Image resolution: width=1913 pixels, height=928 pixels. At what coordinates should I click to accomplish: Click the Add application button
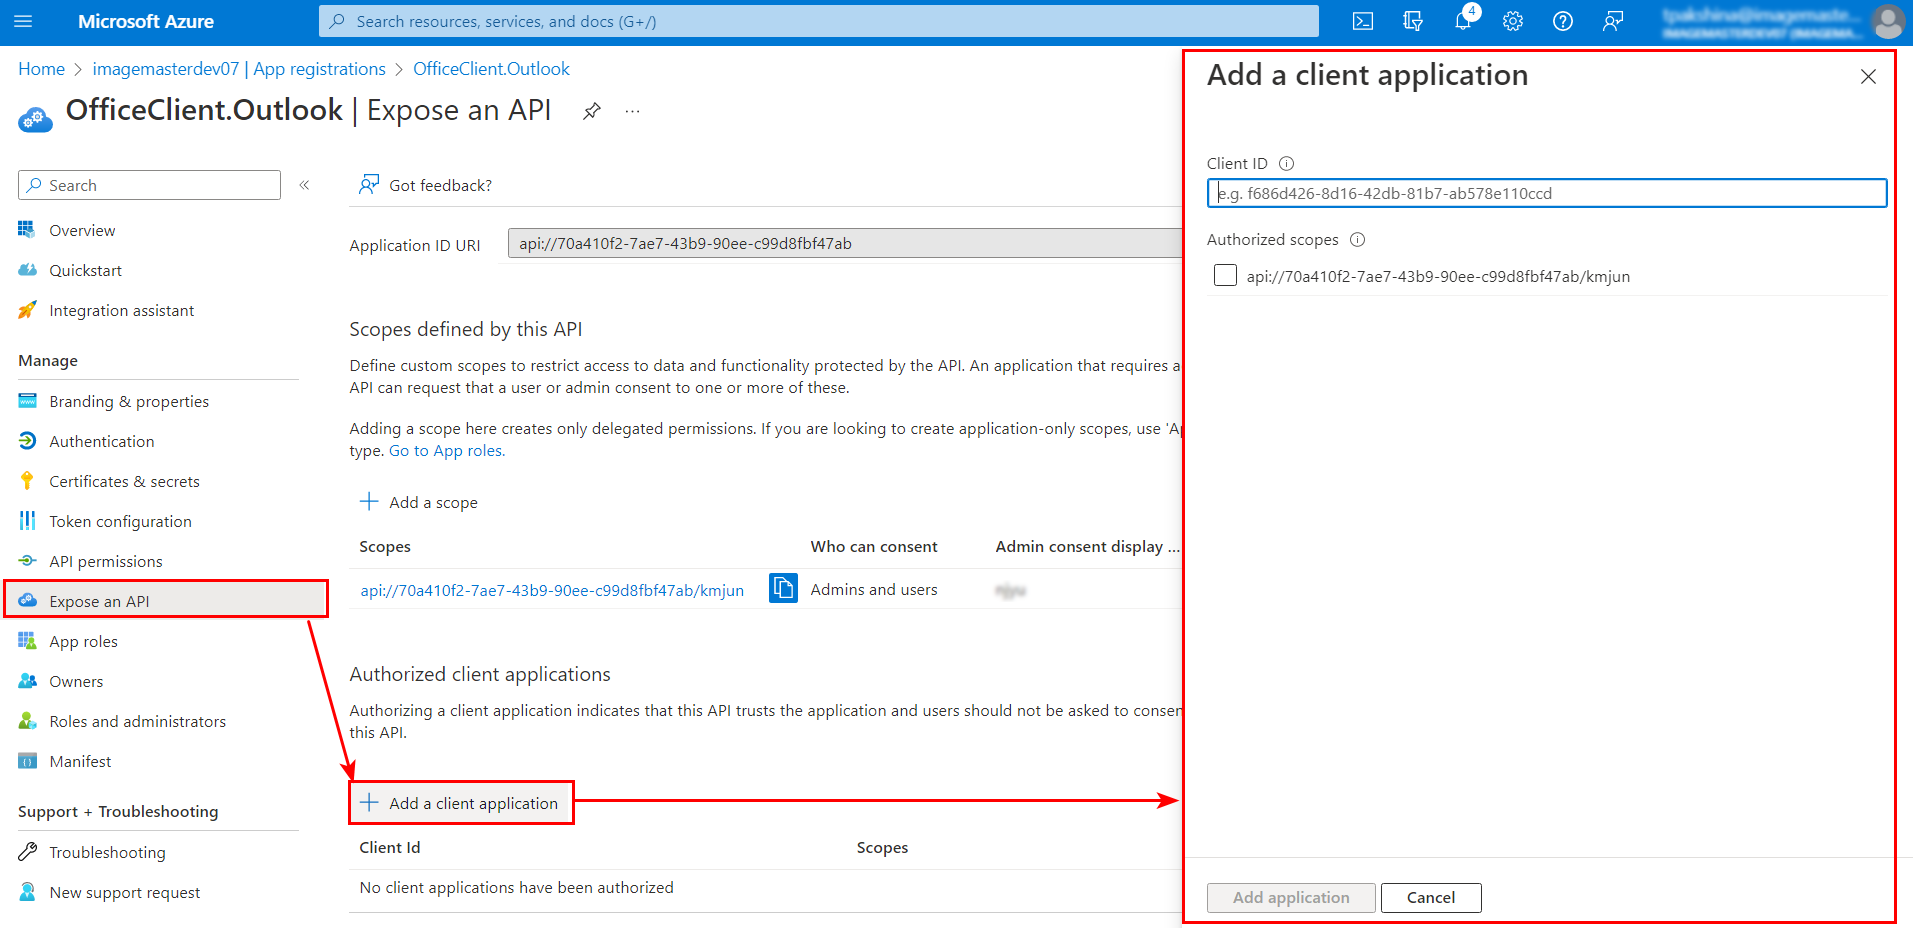point(1291,897)
